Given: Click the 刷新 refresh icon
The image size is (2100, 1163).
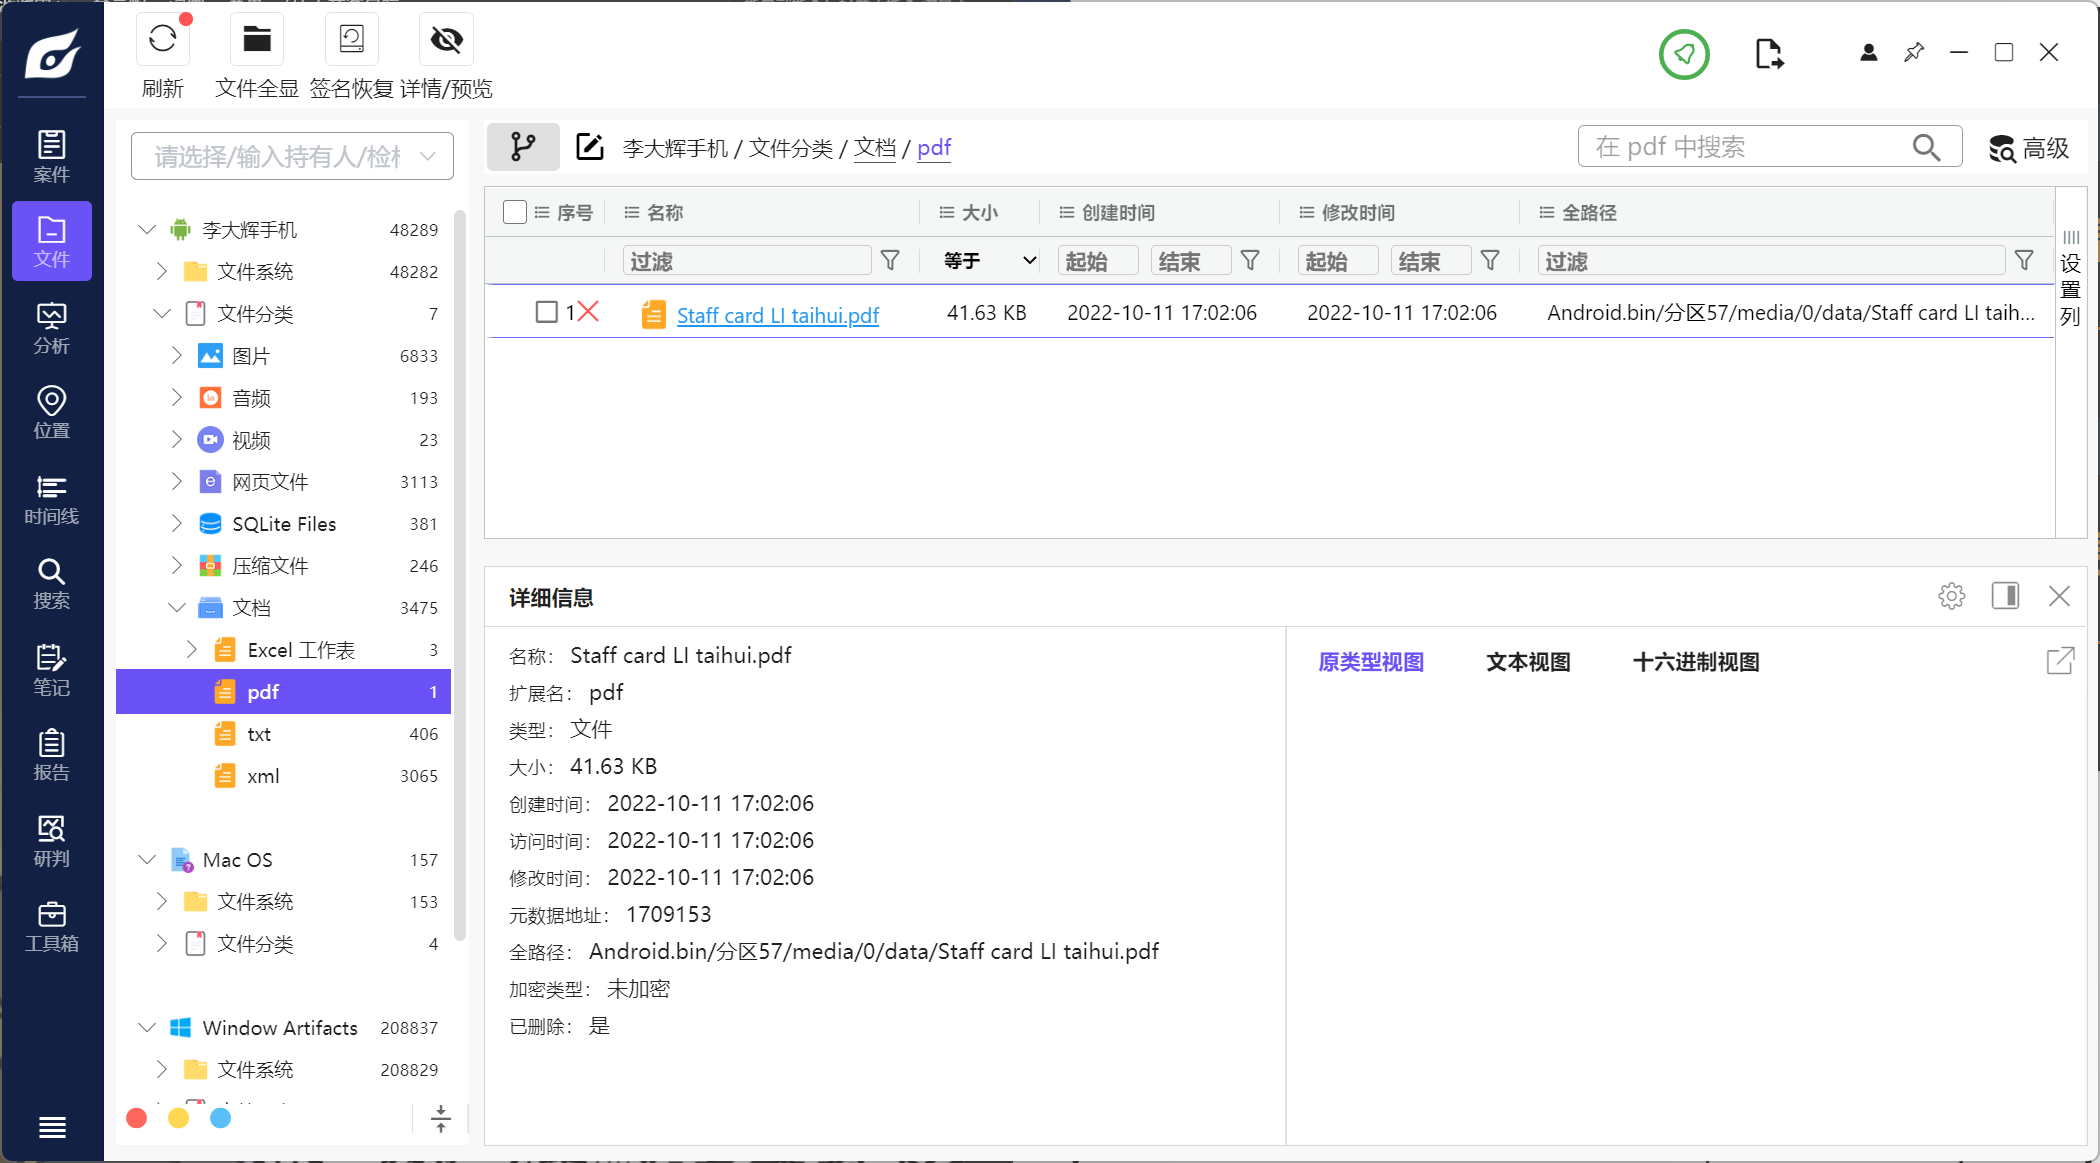Looking at the screenshot, I should pyautogui.click(x=163, y=40).
